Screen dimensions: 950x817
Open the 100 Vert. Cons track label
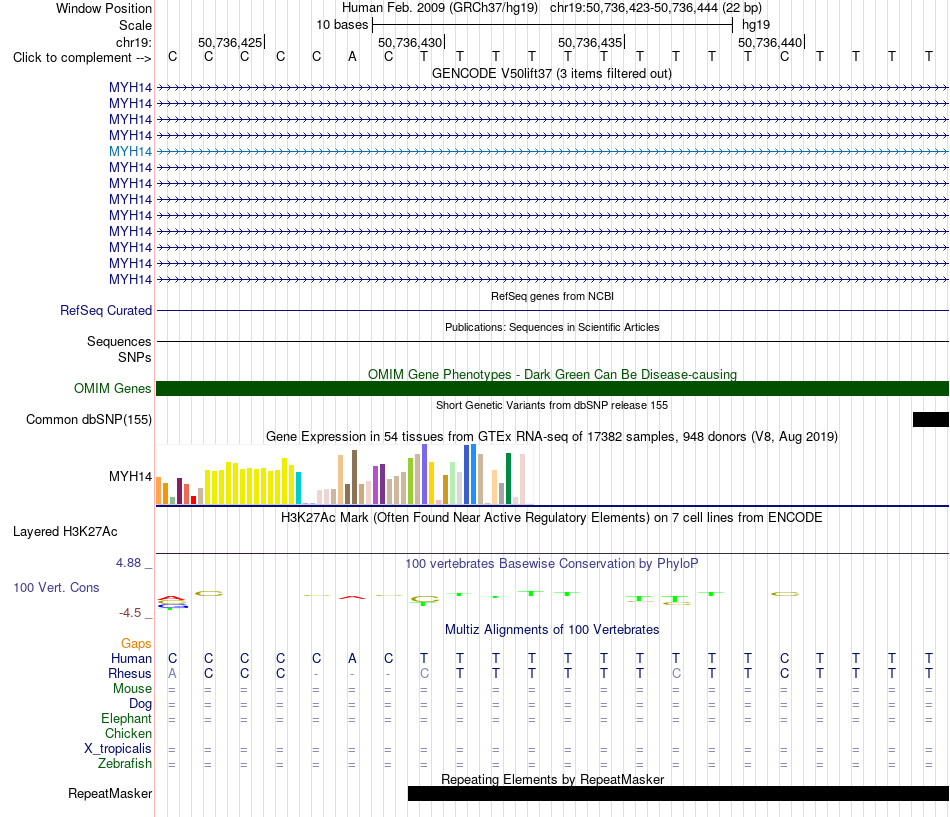56,587
